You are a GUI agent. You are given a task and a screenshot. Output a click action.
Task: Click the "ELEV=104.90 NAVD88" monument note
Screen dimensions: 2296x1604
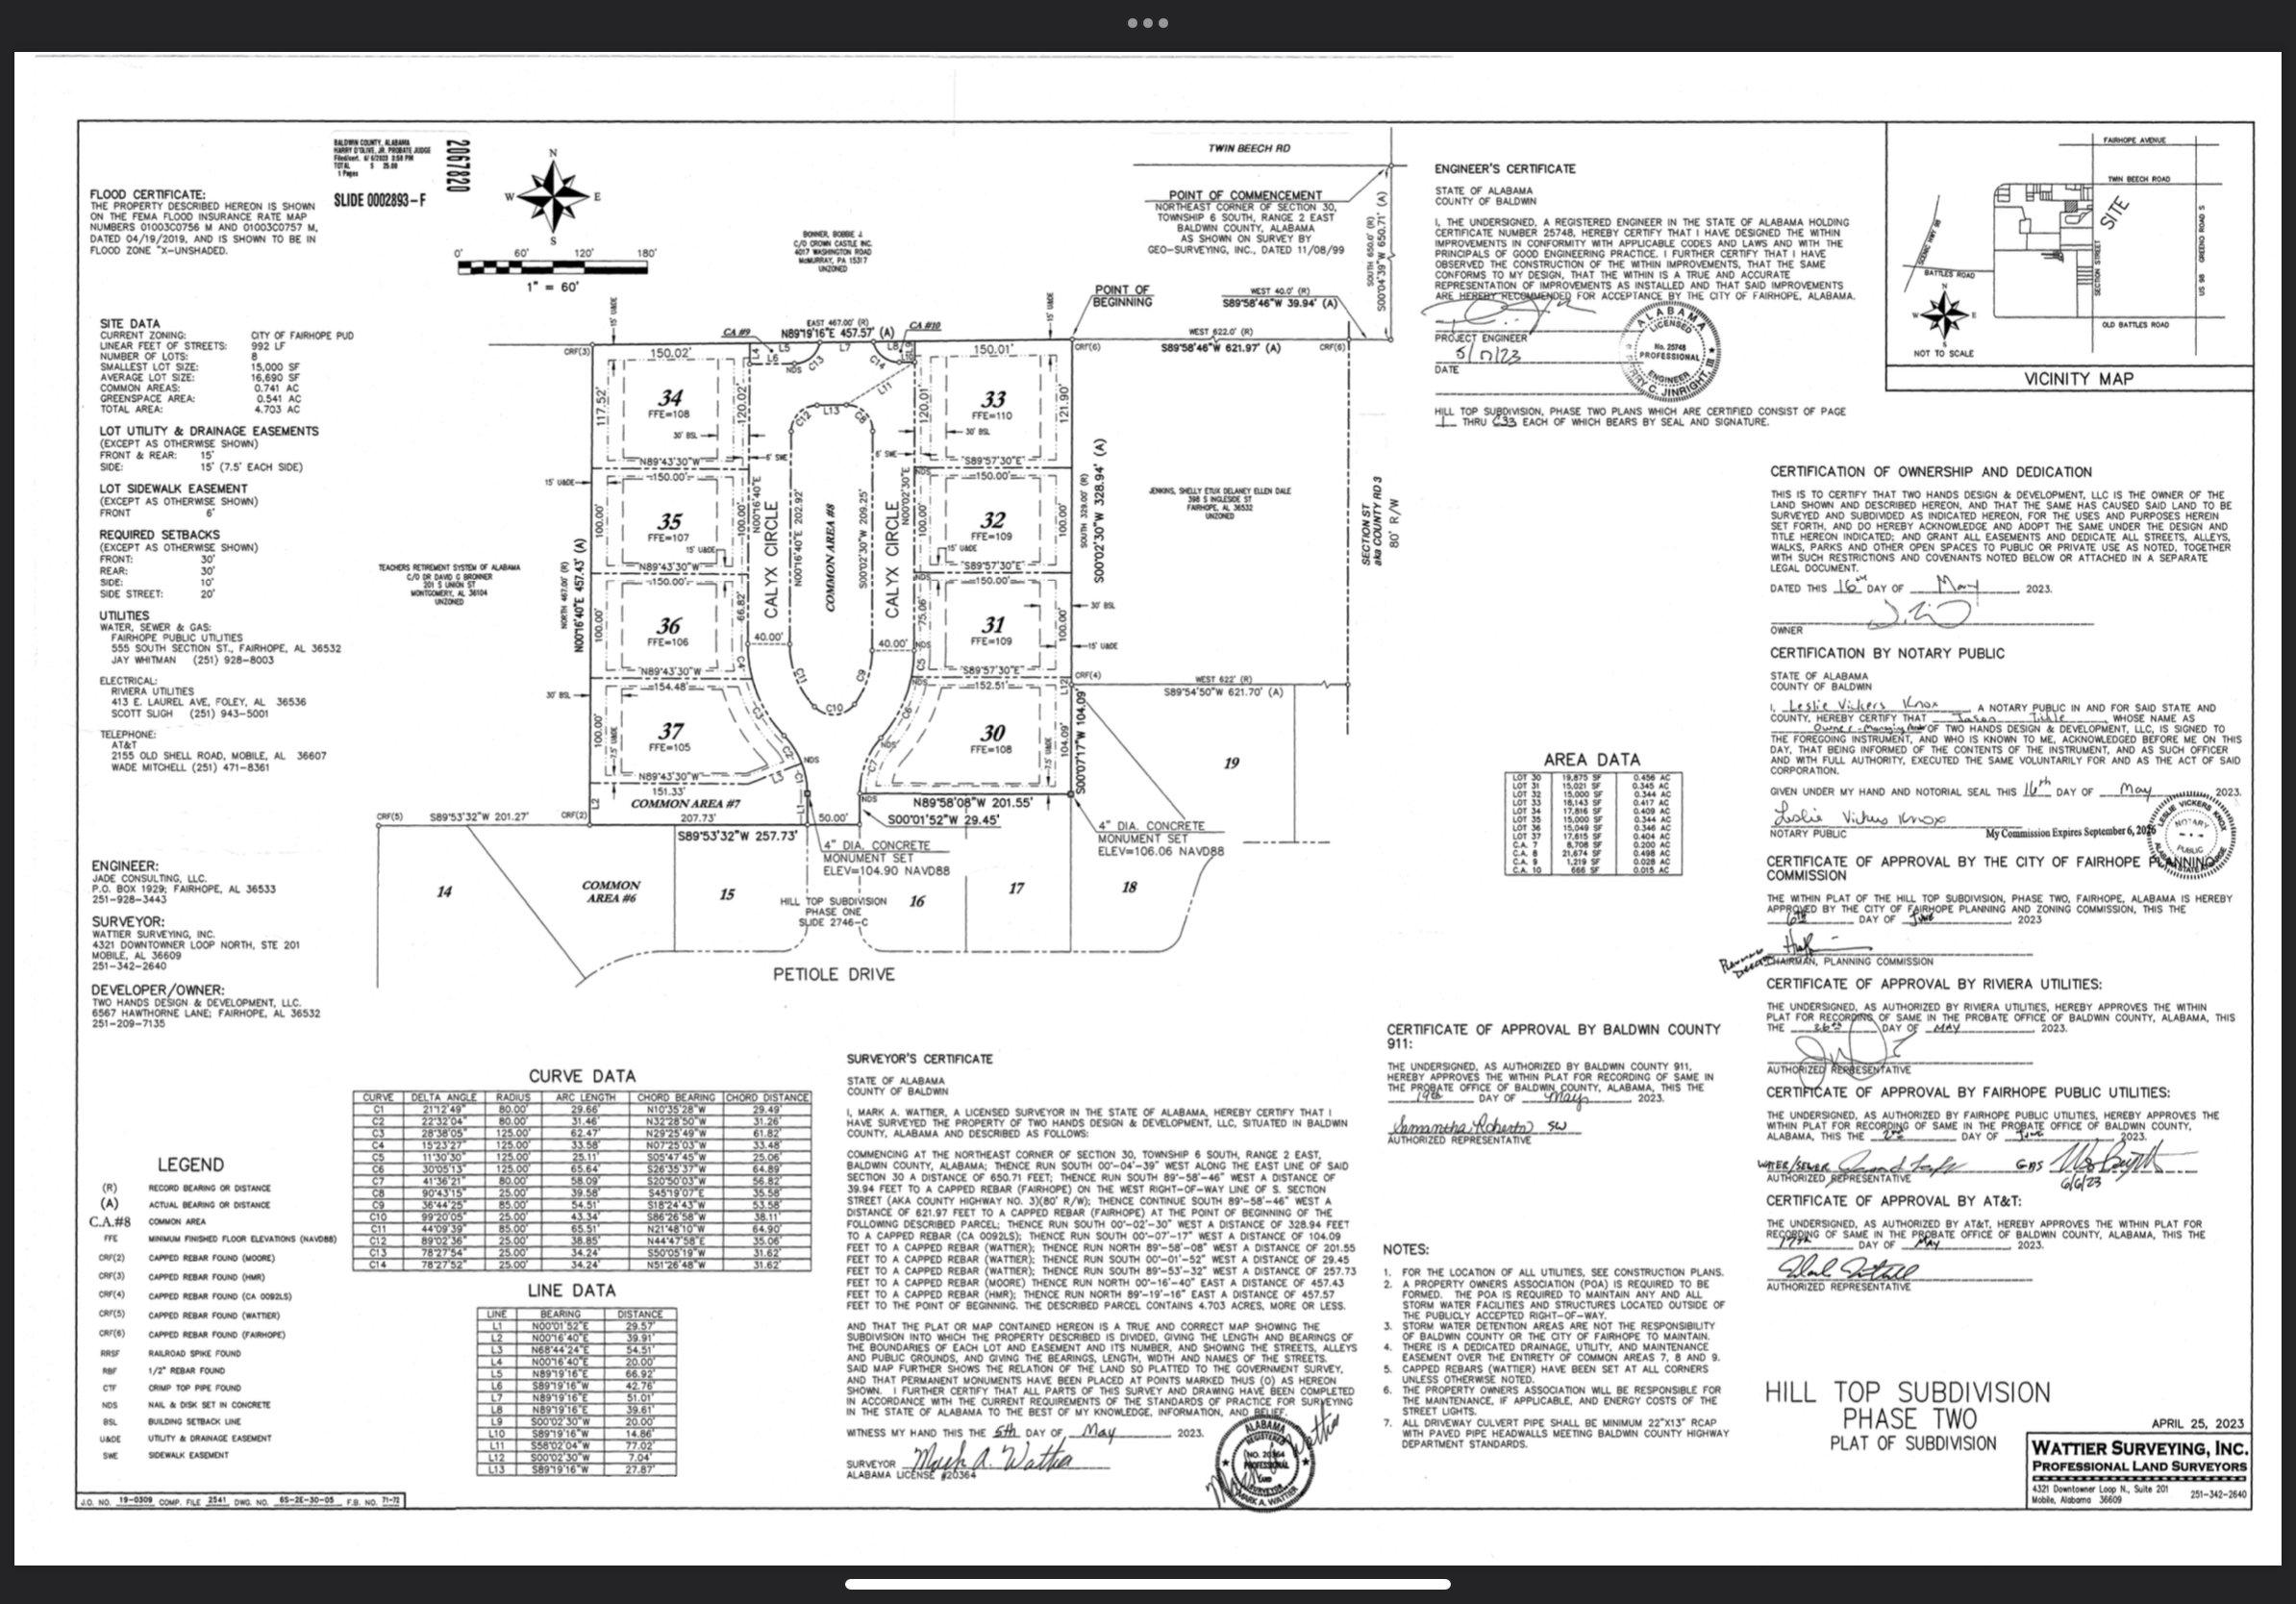click(886, 871)
